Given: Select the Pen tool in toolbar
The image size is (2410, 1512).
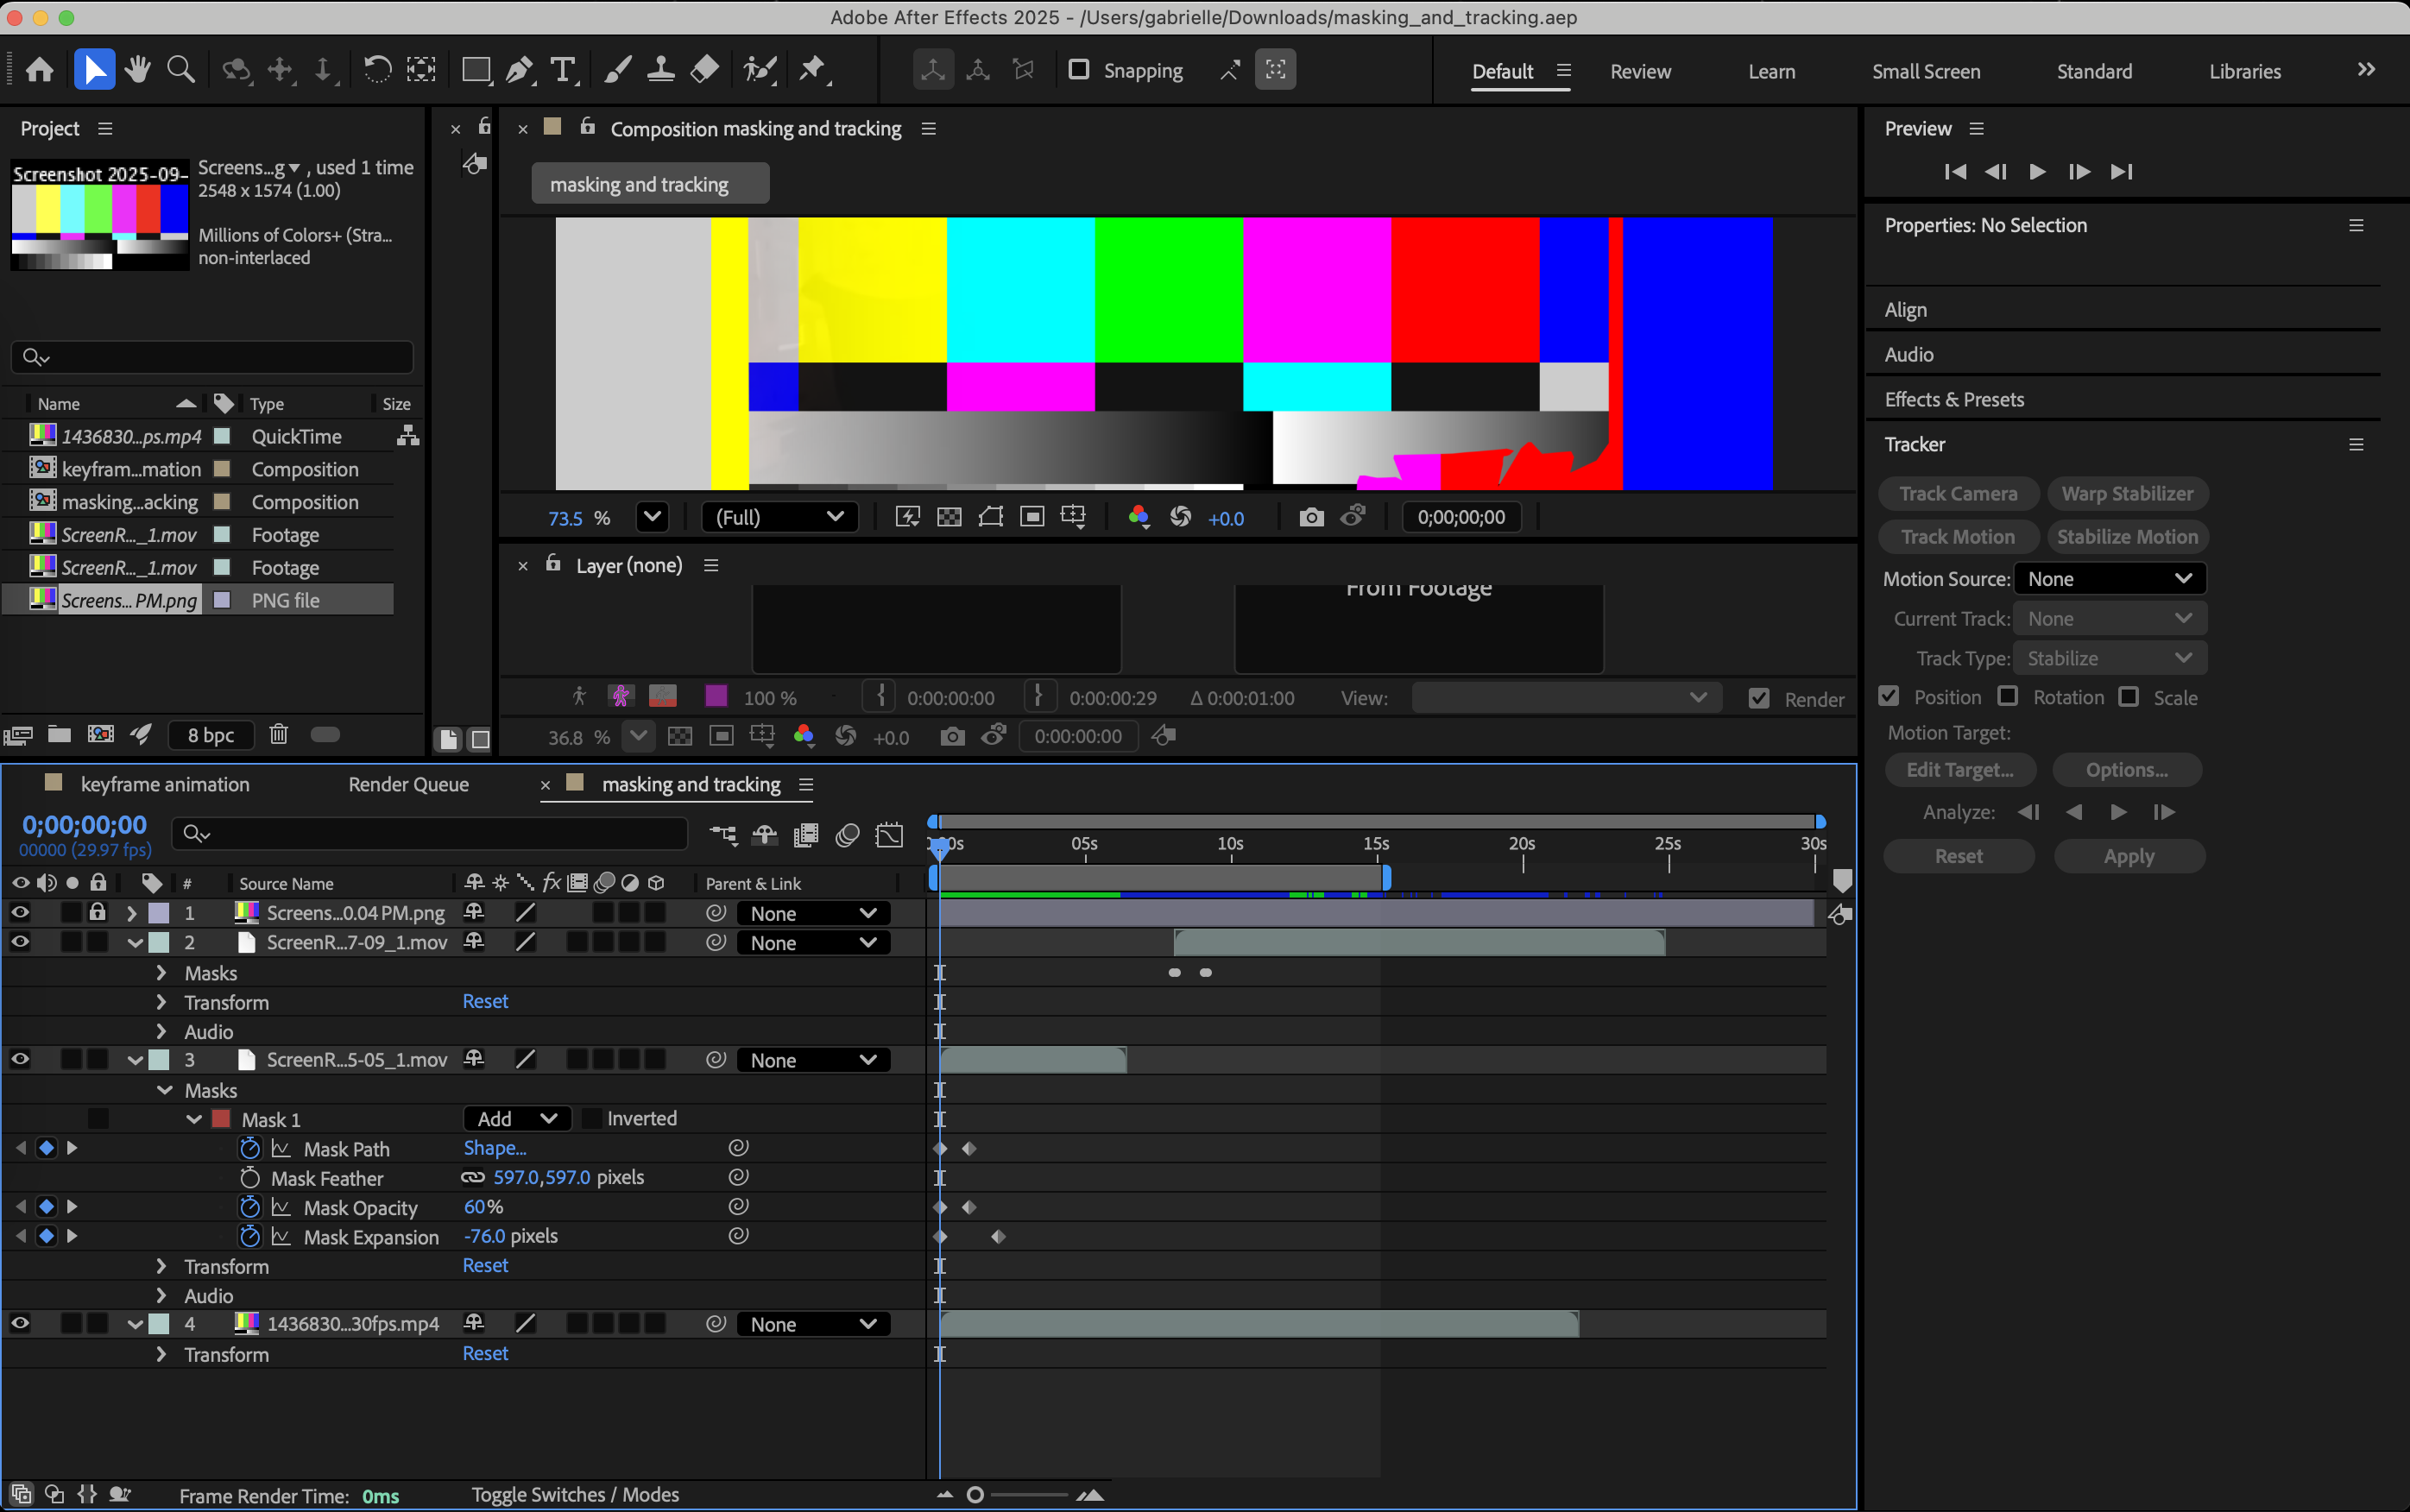Looking at the screenshot, I should coord(519,70).
